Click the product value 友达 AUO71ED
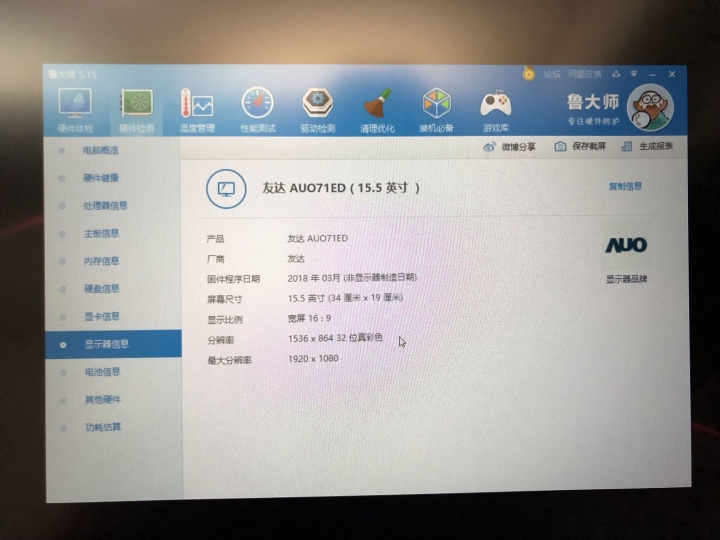Image resolution: width=720 pixels, height=540 pixels. (317, 238)
